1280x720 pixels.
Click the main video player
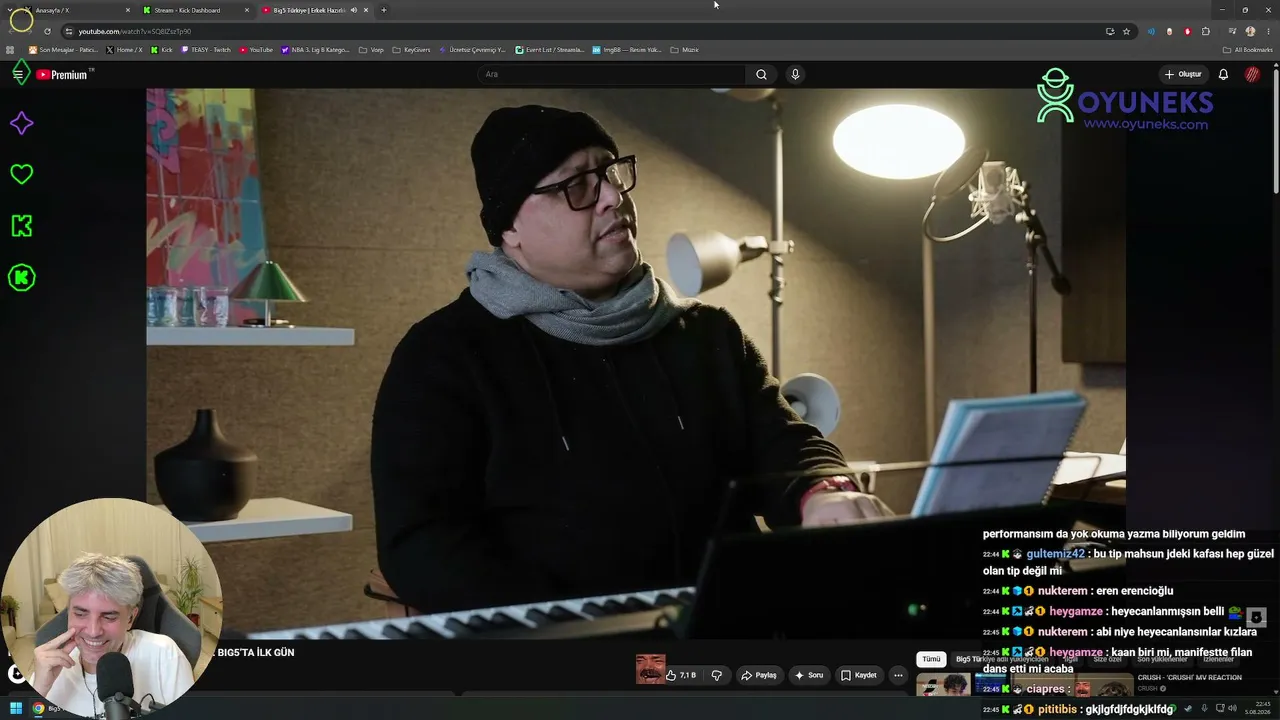click(636, 363)
